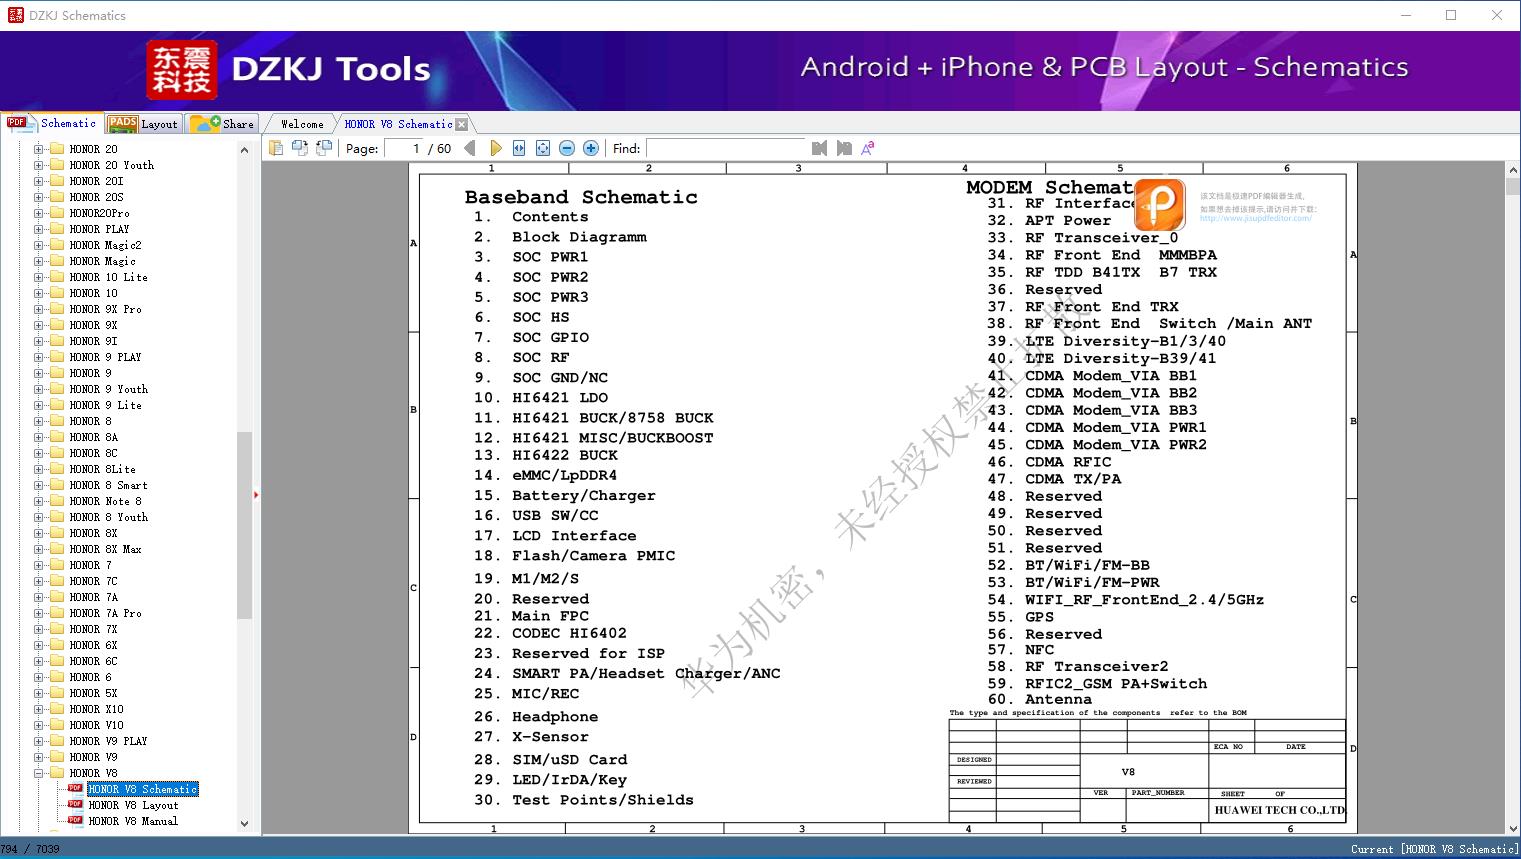The height and width of the screenshot is (859, 1521).
Task: Expand the HONOR 8X Max node
Action: tap(38, 549)
